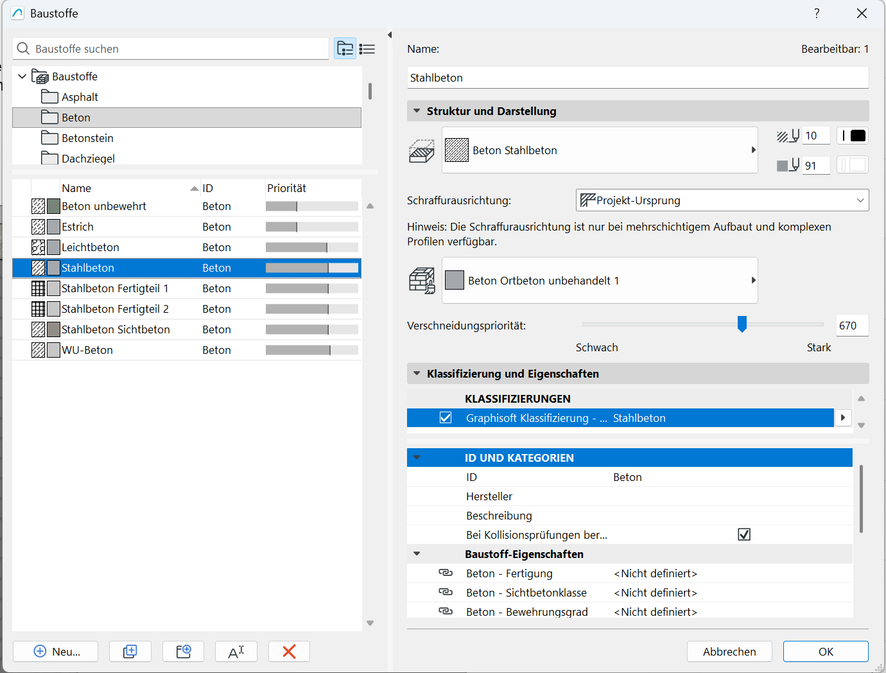
Task: Click hatch icon of Estrich row
Action: [38, 227]
